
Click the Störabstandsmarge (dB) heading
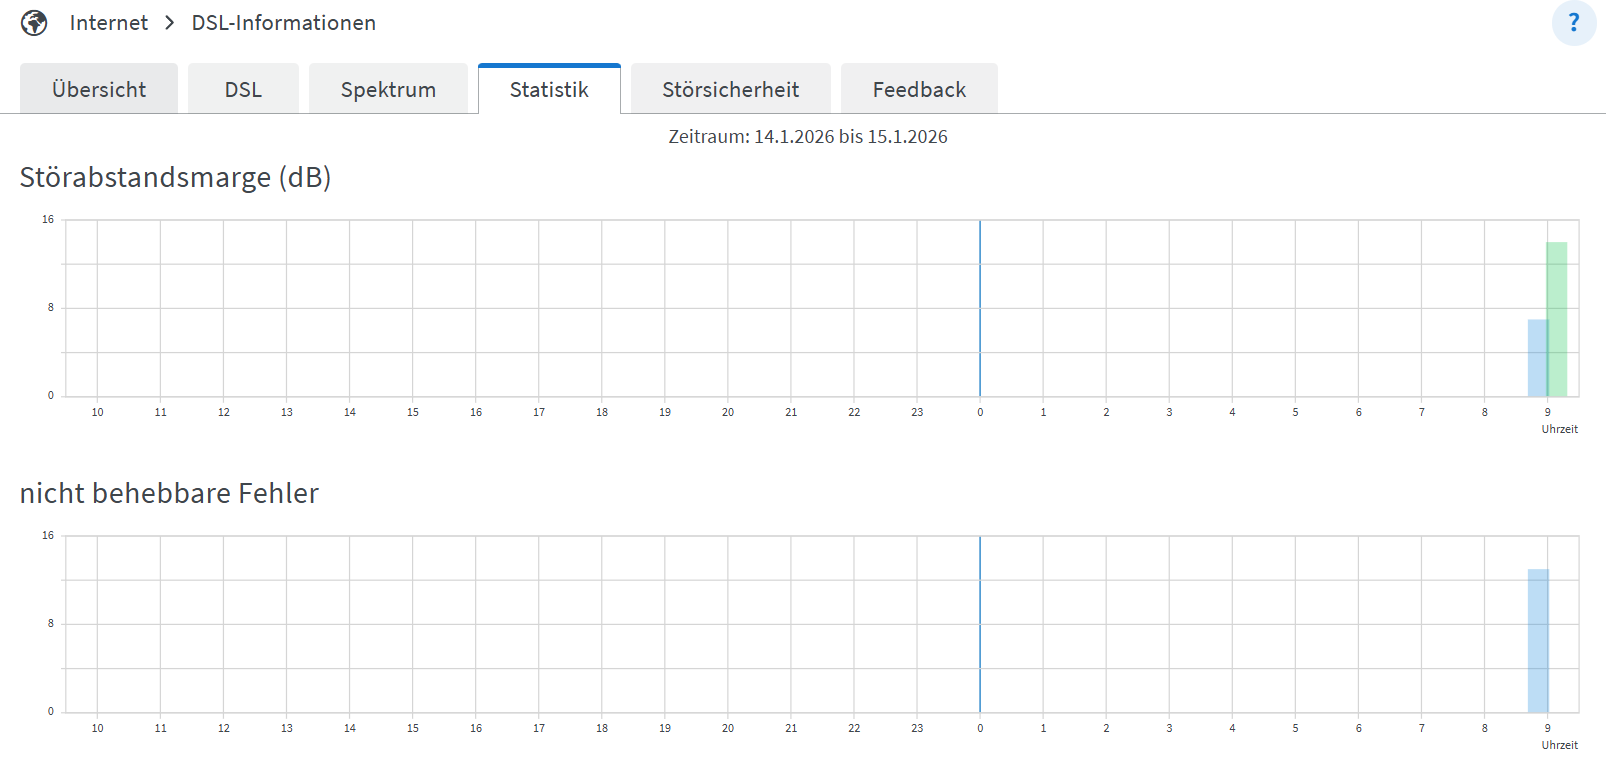175,178
